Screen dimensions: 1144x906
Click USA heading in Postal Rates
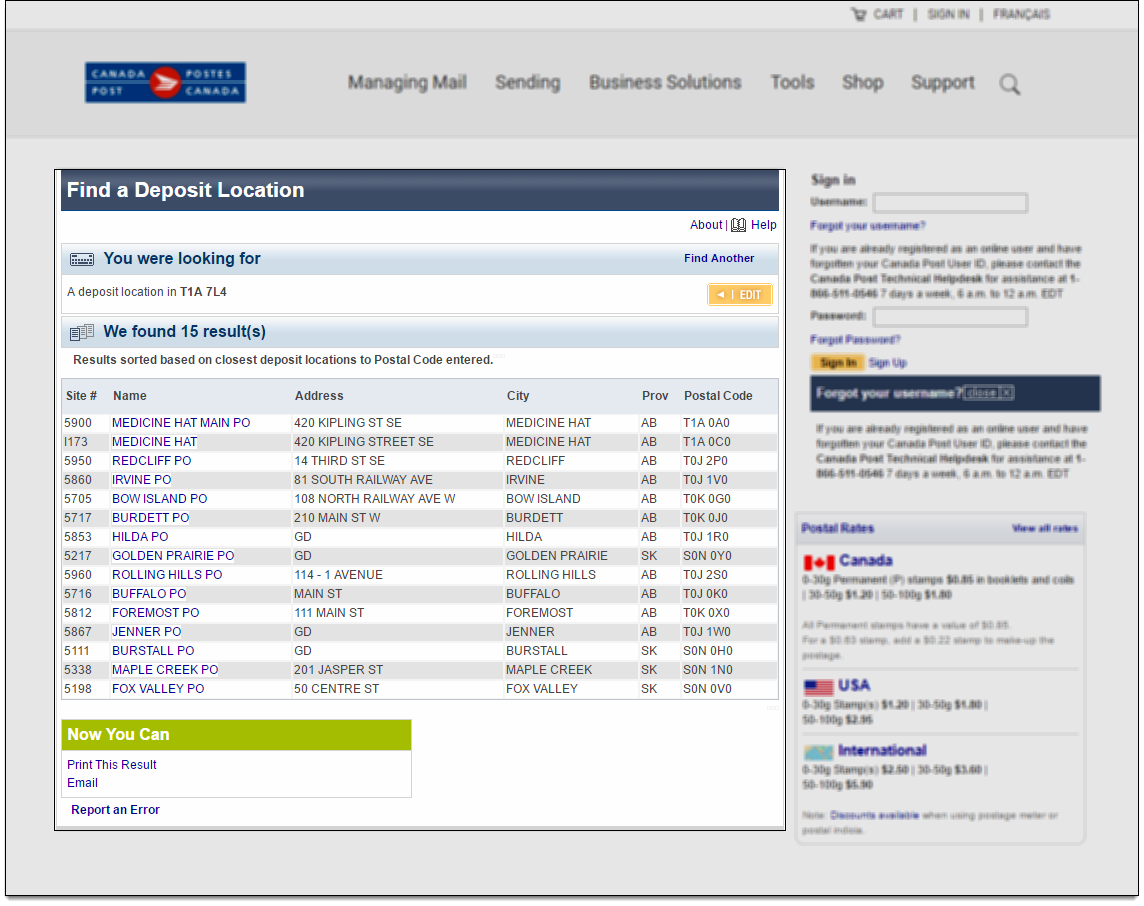point(854,686)
